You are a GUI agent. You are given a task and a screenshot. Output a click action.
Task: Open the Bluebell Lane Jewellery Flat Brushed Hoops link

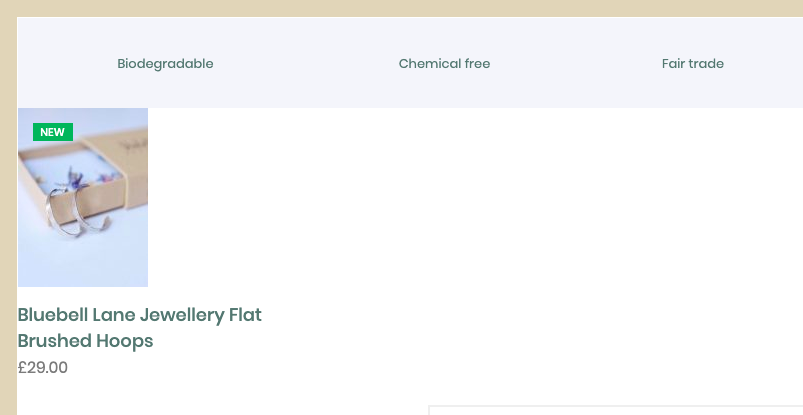point(139,328)
